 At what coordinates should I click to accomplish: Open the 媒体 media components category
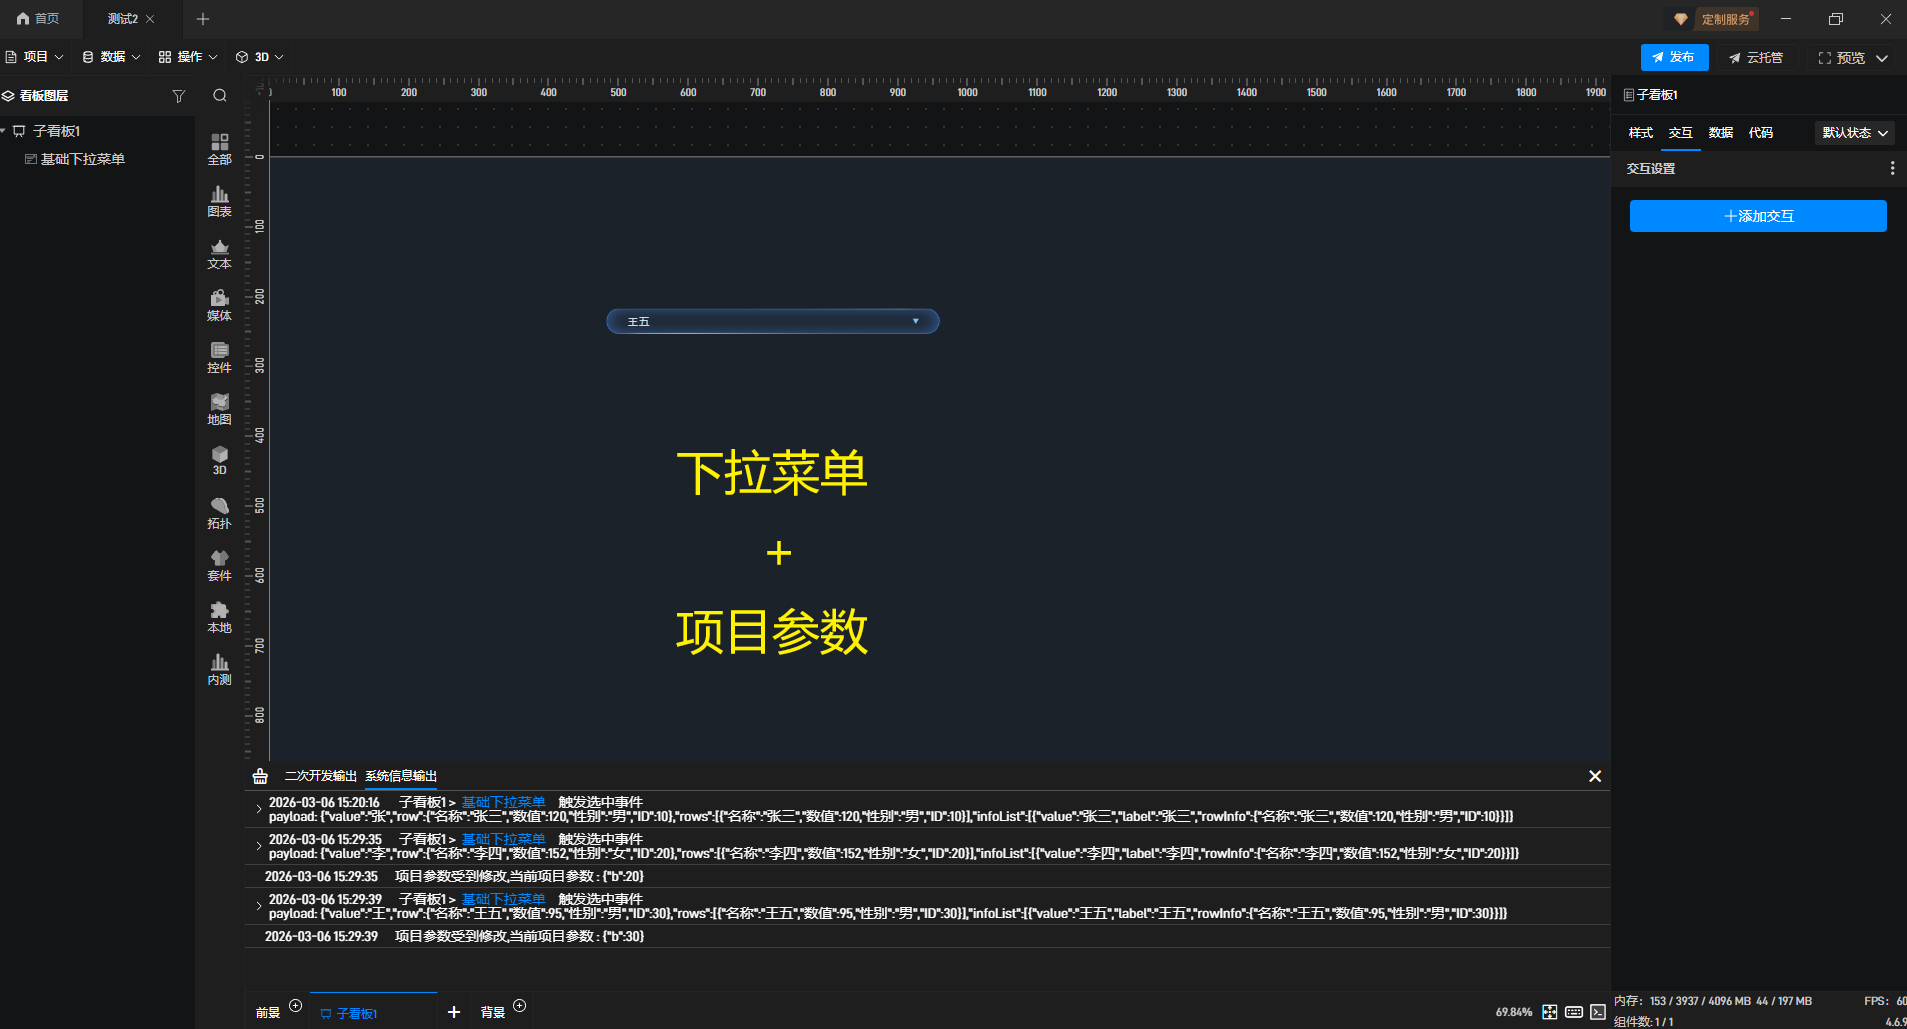(x=219, y=305)
